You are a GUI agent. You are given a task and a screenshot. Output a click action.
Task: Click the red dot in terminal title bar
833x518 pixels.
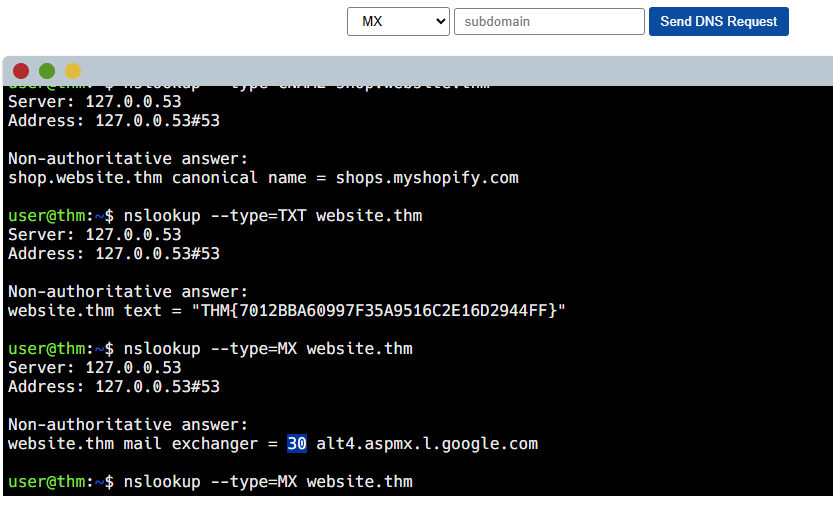click(21, 71)
